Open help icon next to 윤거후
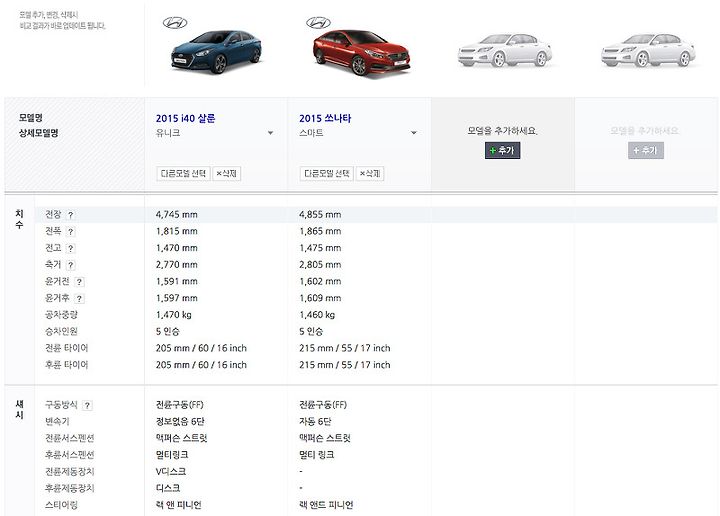The image size is (720, 516). pos(79,298)
